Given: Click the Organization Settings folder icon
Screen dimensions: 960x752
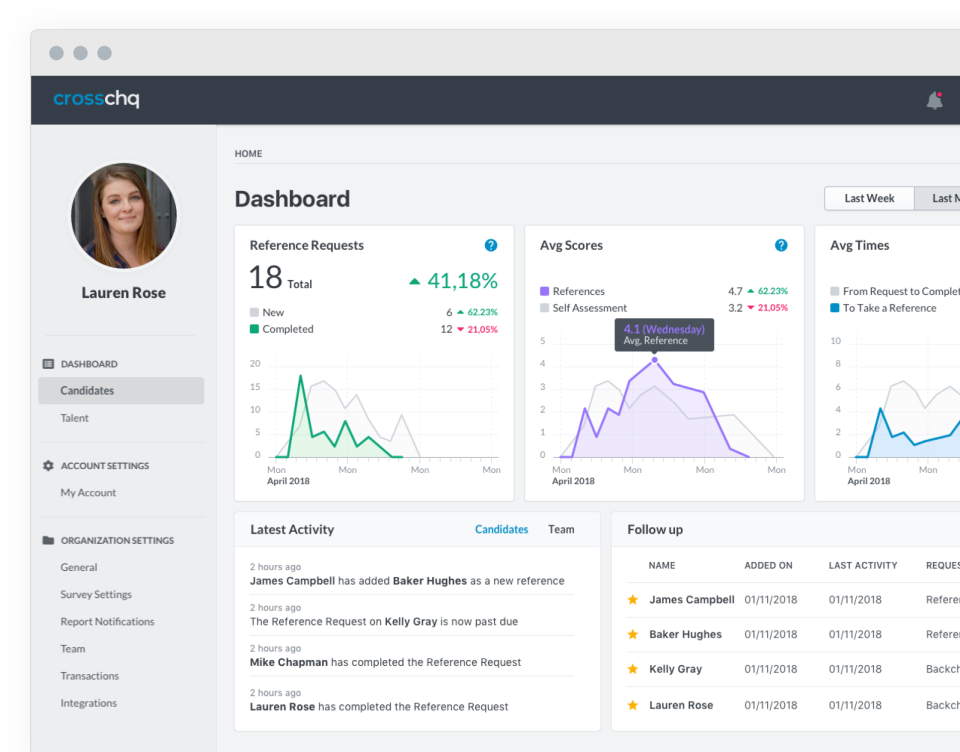Looking at the screenshot, I should tap(48, 540).
